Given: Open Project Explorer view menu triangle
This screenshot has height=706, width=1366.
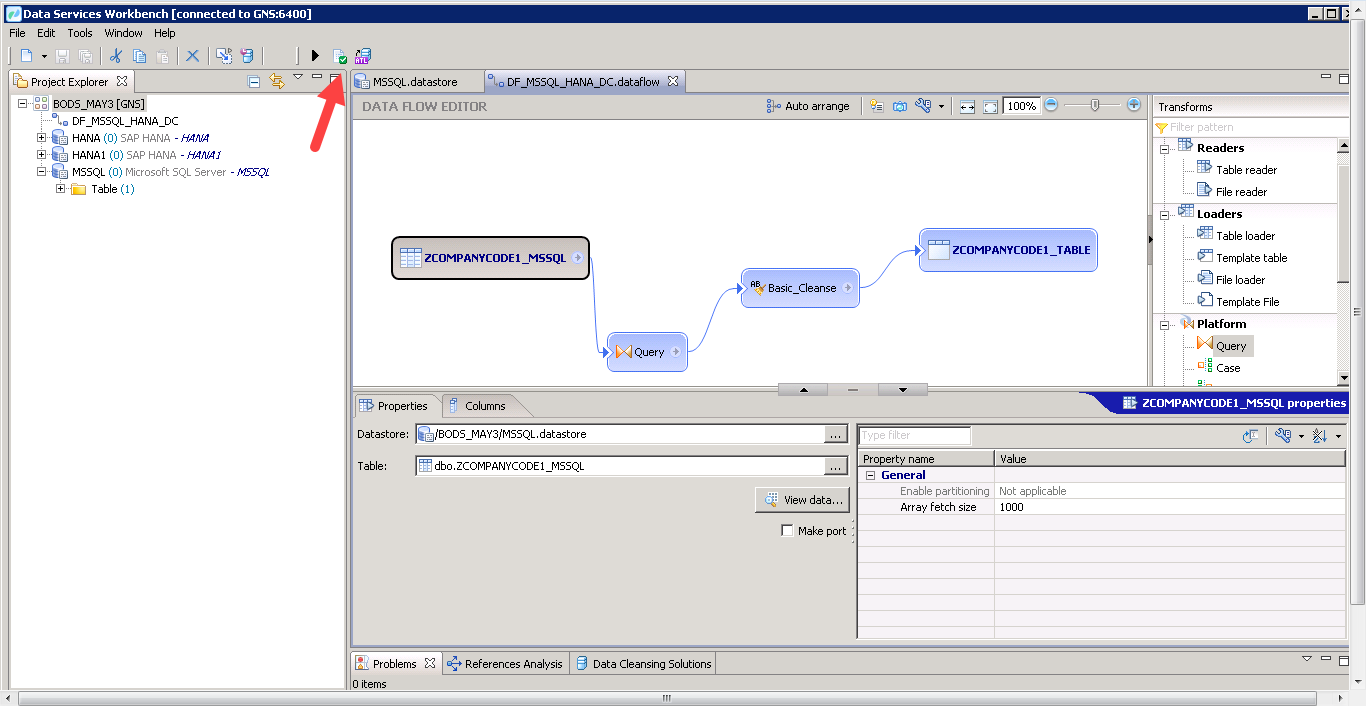Looking at the screenshot, I should pyautogui.click(x=298, y=77).
